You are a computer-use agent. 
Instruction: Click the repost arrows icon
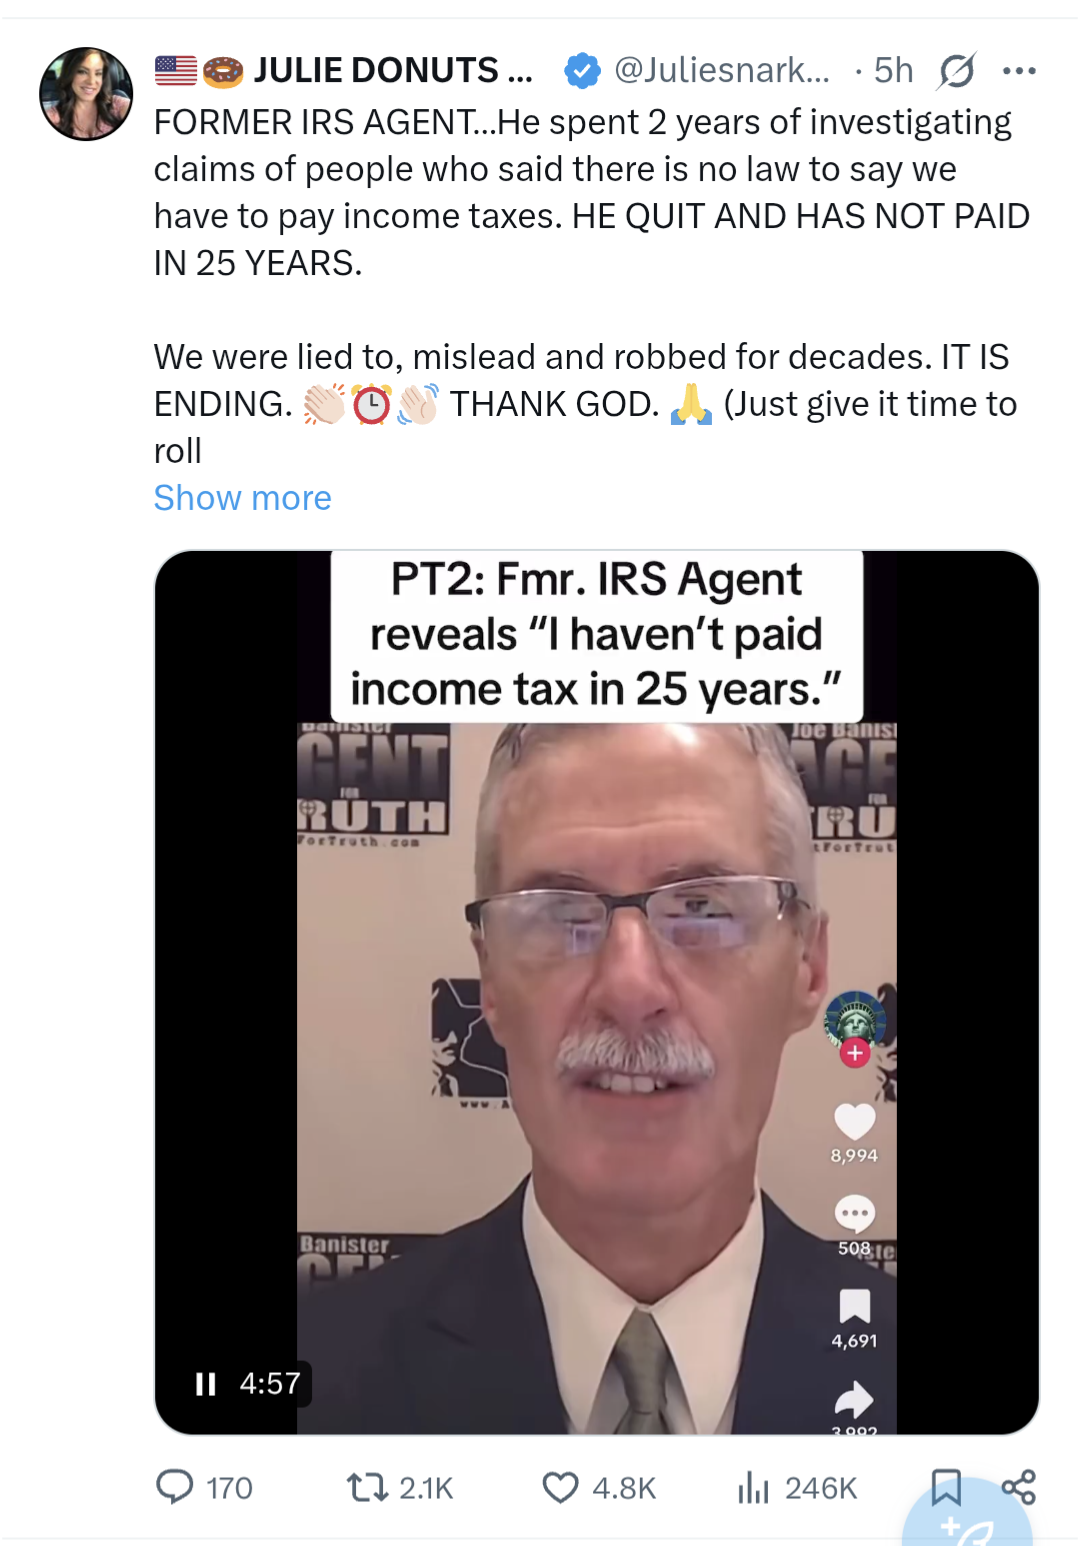(x=367, y=1488)
